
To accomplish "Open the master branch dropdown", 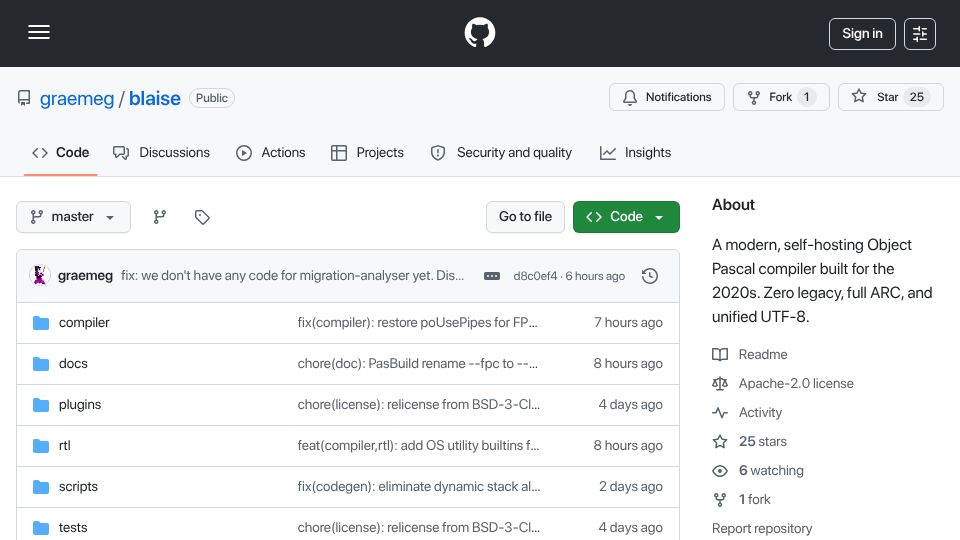I will tap(73, 217).
